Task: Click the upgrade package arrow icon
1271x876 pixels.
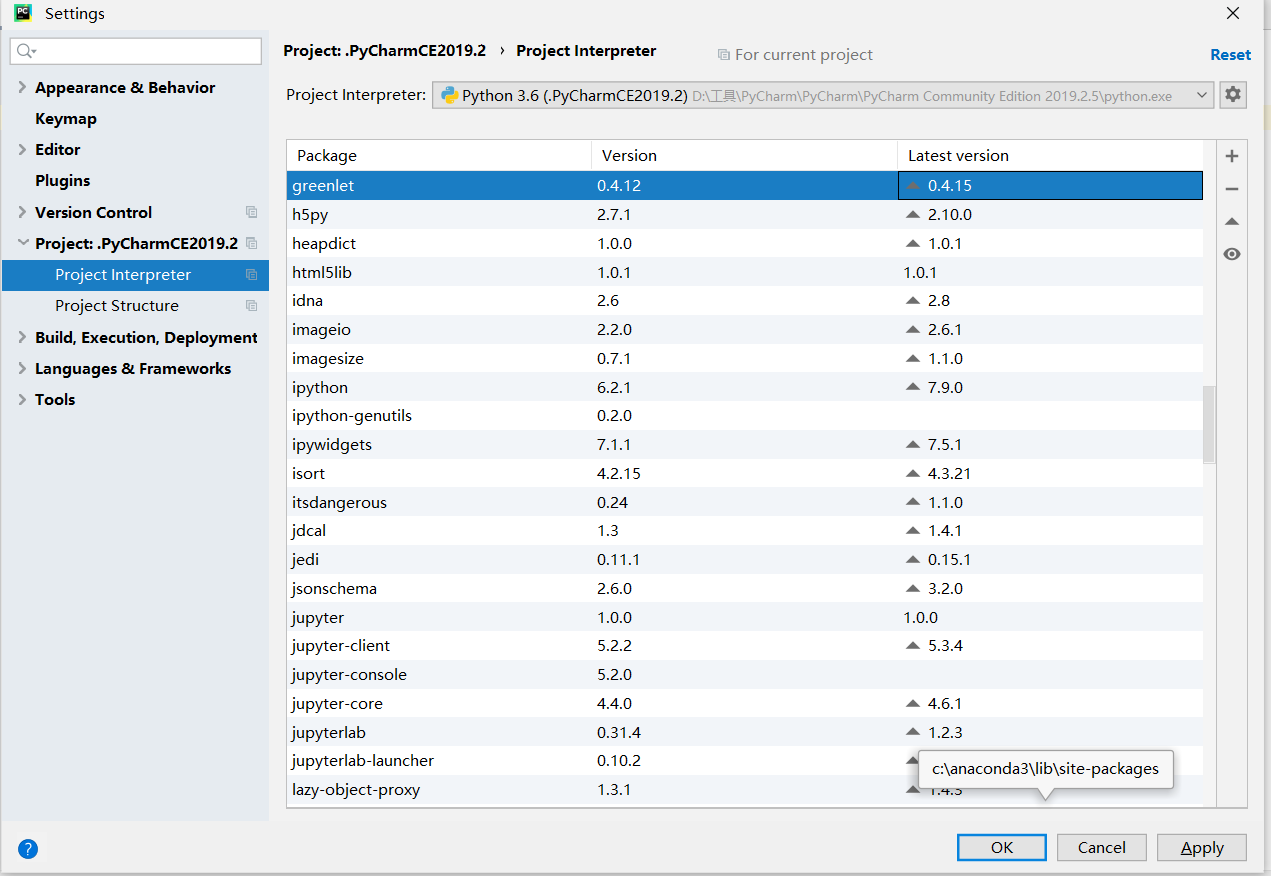Action: coord(1232,222)
